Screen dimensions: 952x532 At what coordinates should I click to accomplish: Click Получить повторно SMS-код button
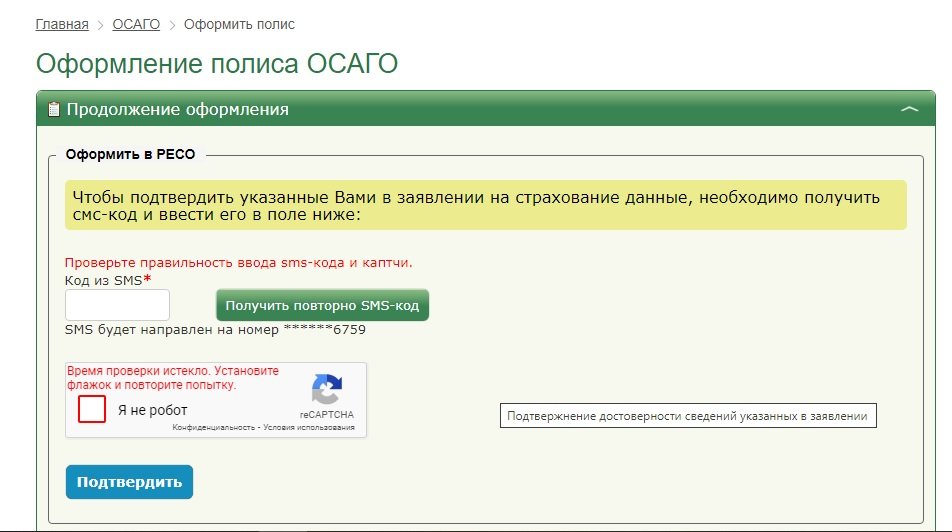tap(322, 305)
